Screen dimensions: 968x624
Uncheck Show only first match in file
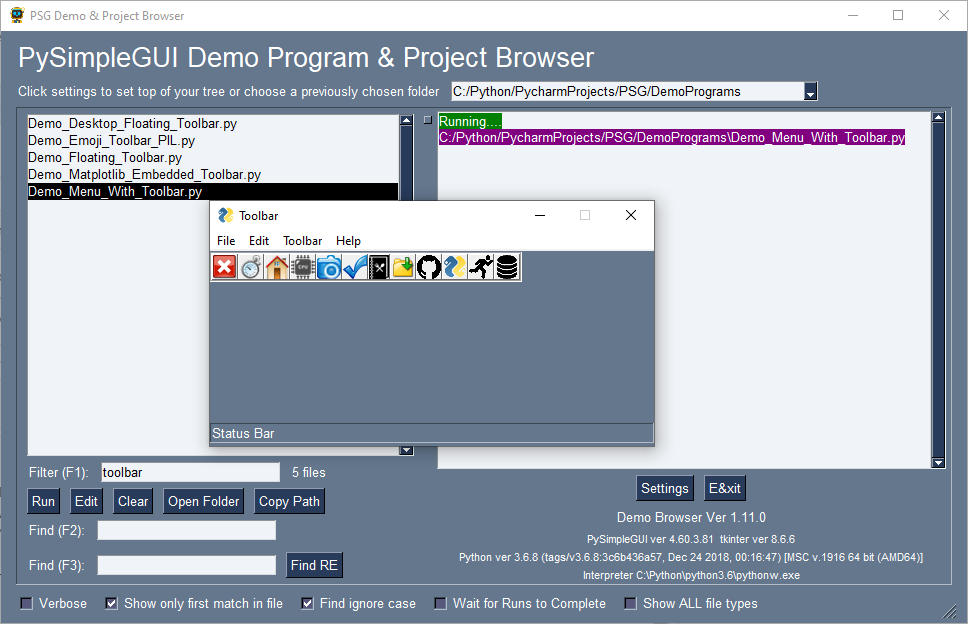111,603
